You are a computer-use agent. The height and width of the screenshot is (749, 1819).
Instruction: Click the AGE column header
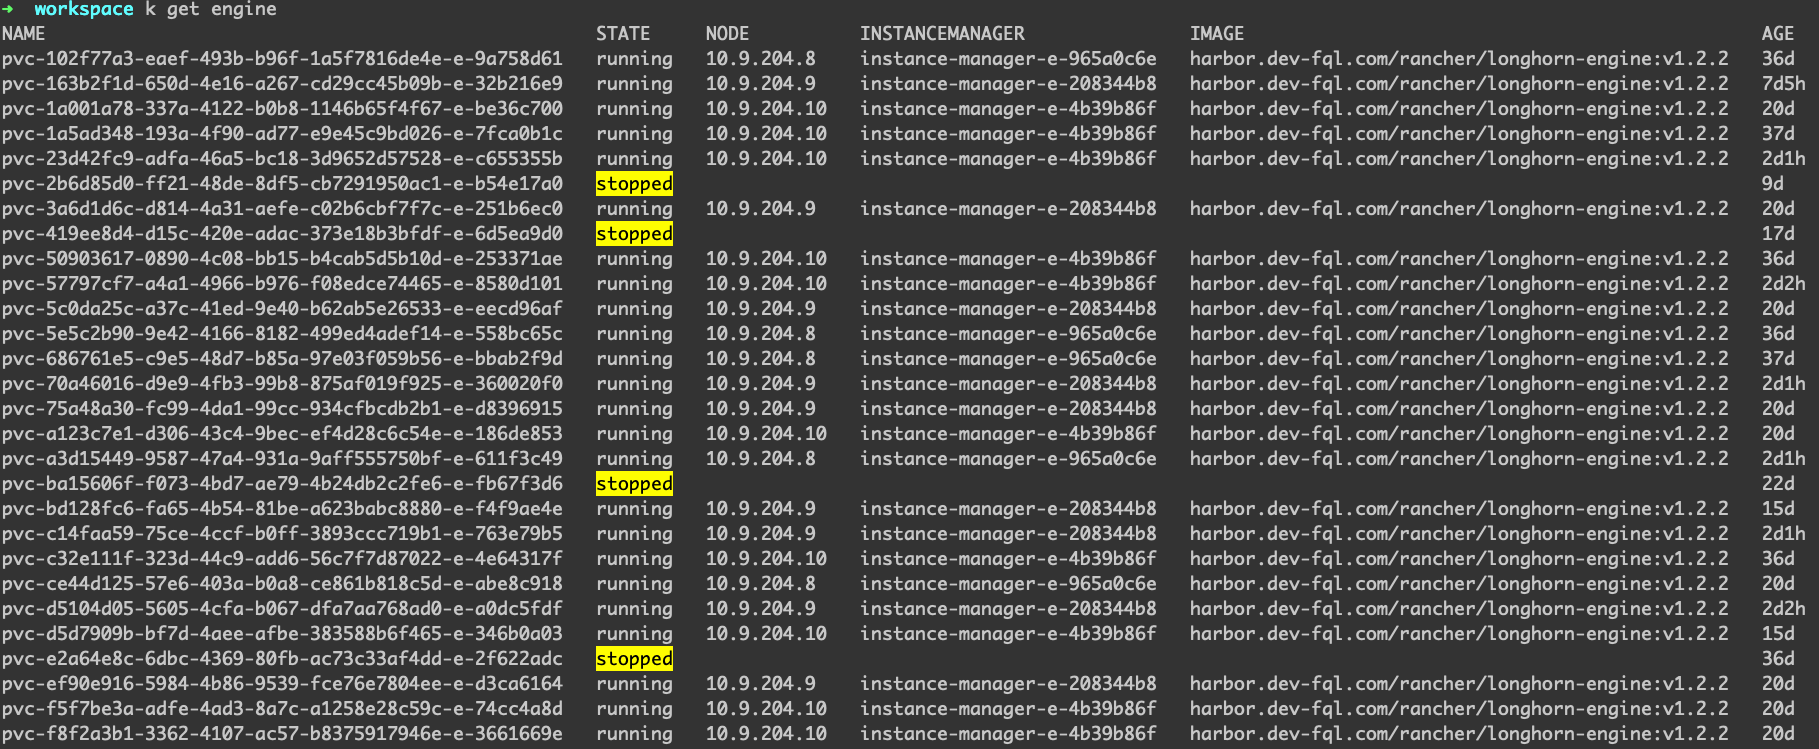click(1778, 34)
